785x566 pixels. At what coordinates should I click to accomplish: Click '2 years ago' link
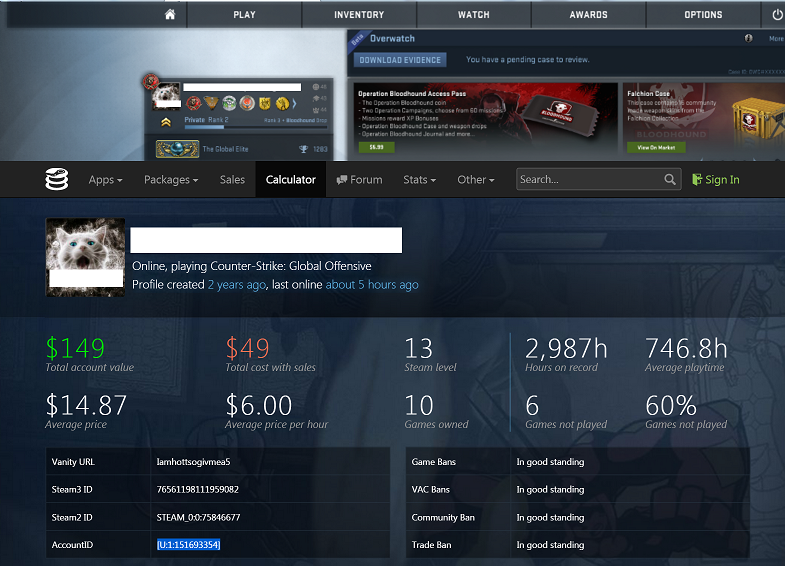[x=236, y=284]
